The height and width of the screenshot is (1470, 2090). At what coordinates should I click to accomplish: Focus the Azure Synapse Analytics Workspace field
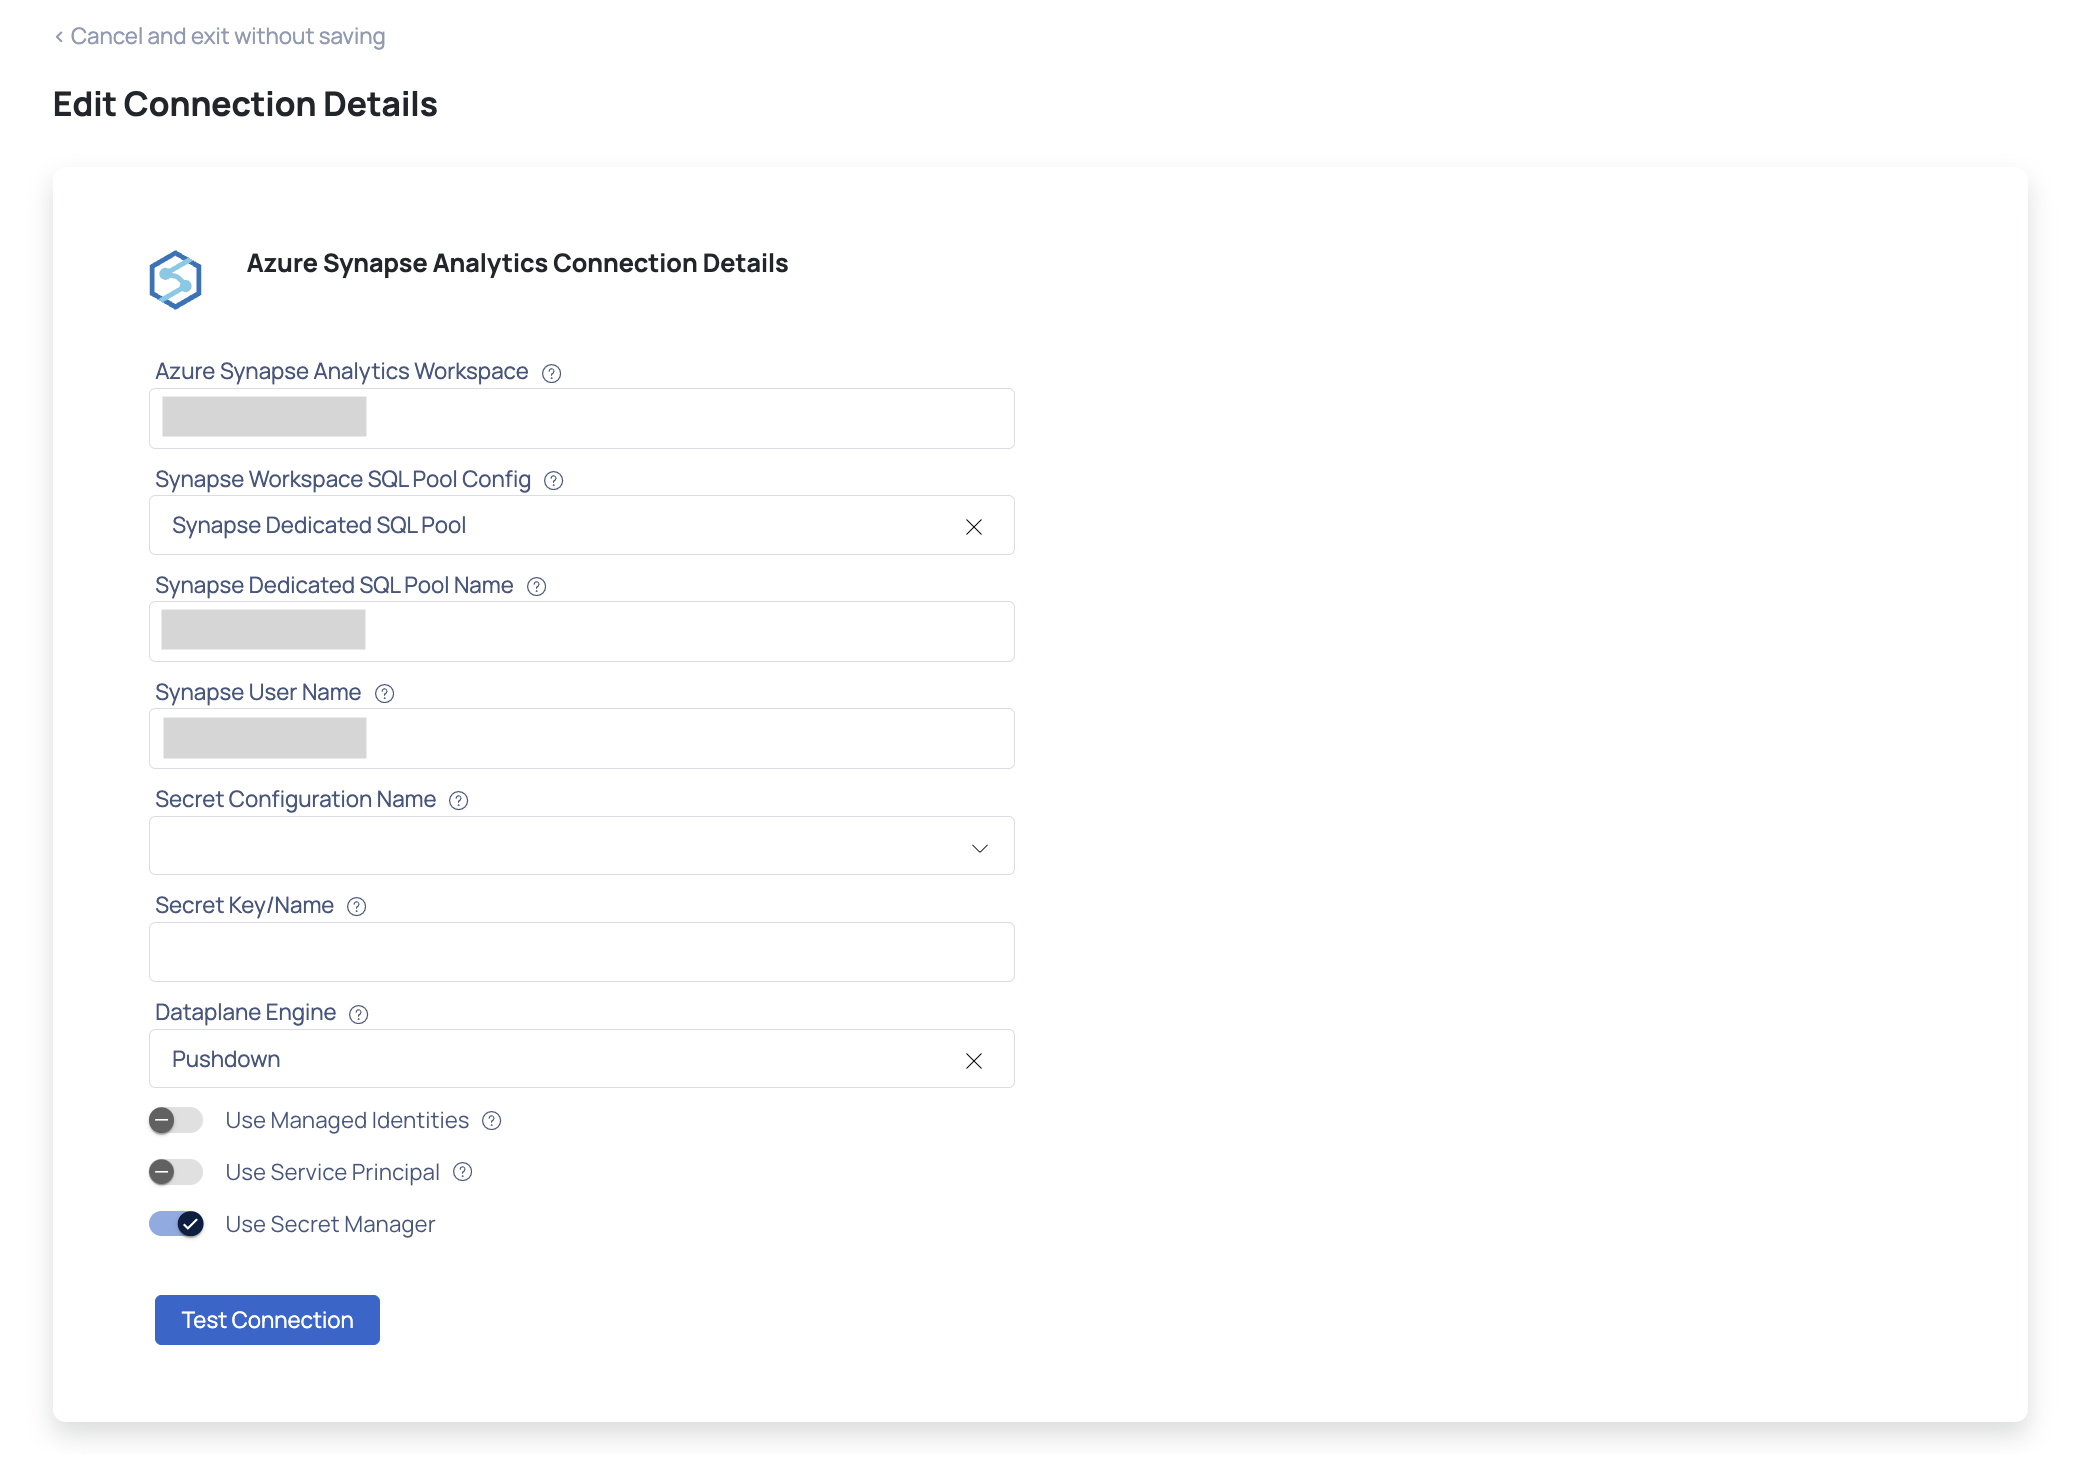(x=582, y=418)
